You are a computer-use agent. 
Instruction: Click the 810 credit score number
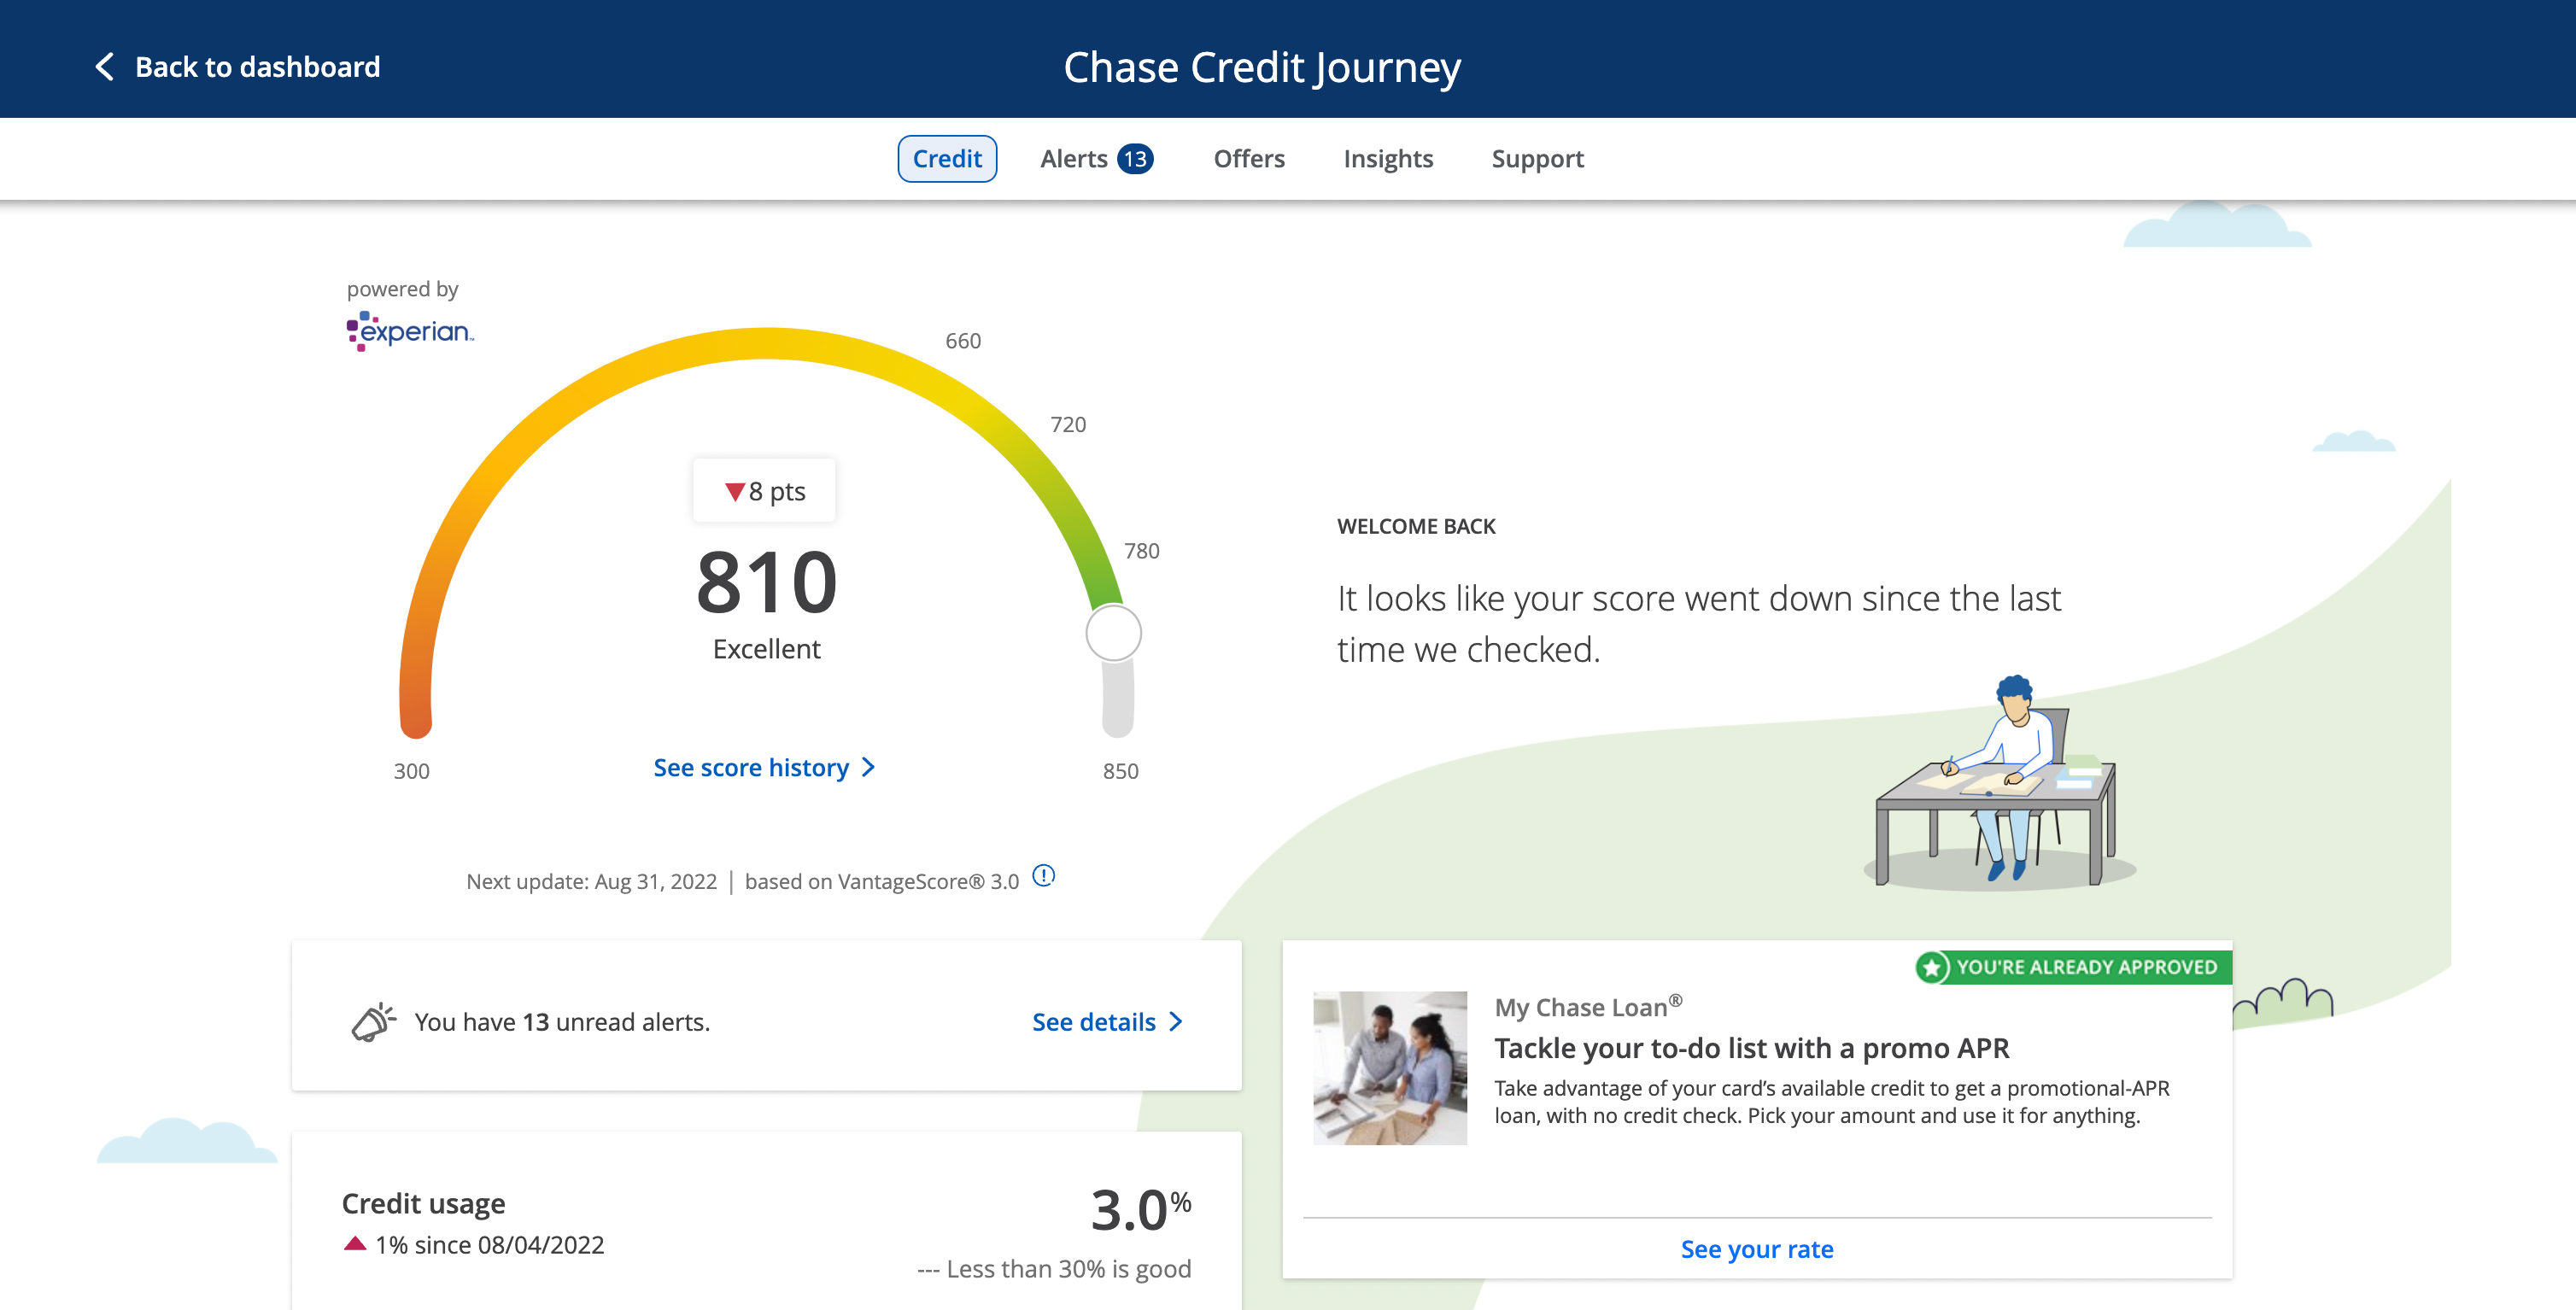pos(766,583)
